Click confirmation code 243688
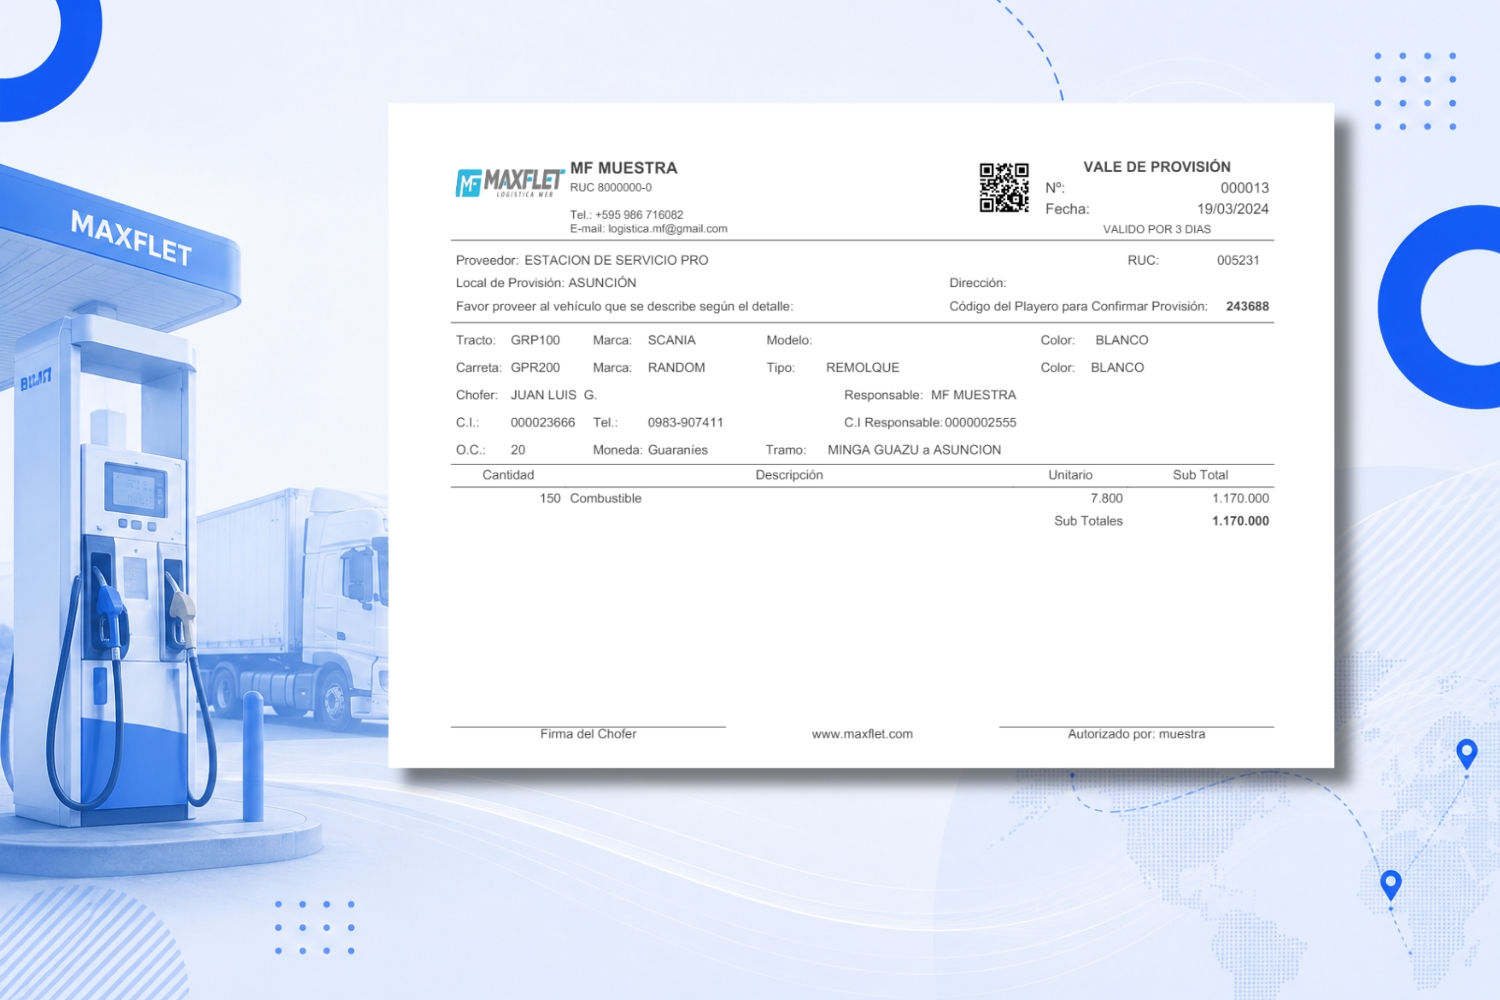1500x1000 pixels. [1248, 307]
